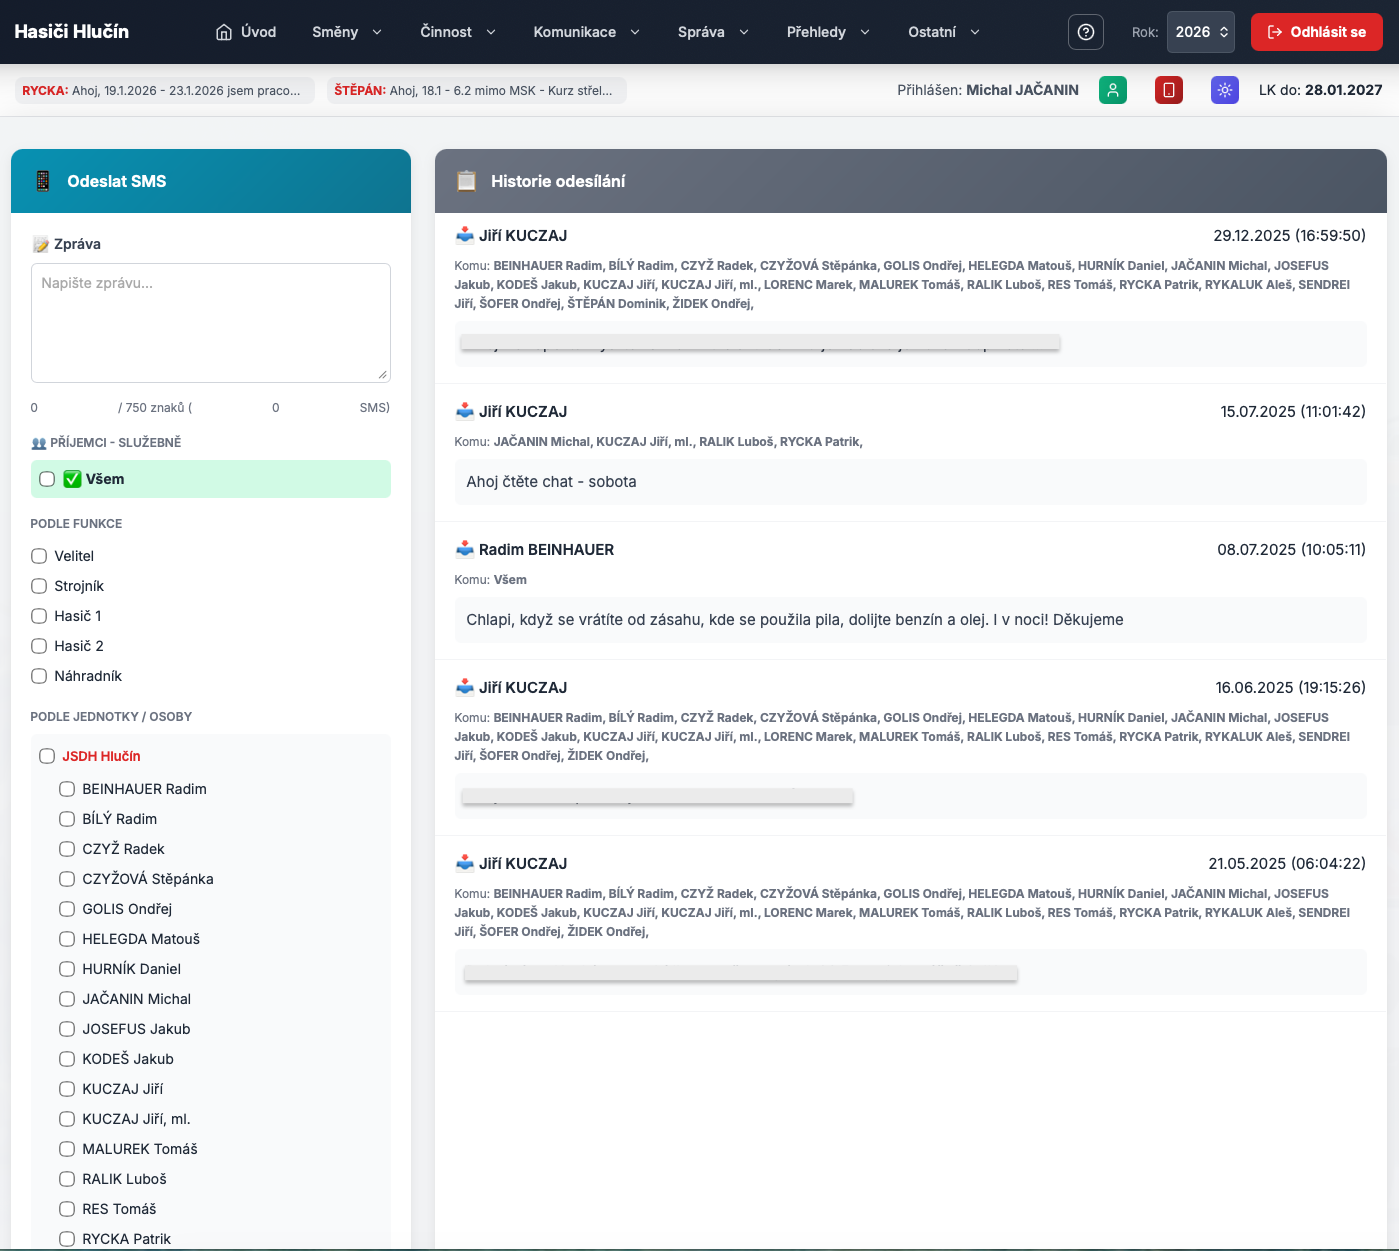Expand the Přehledy dropdown menu
The image size is (1399, 1251).
tap(827, 32)
